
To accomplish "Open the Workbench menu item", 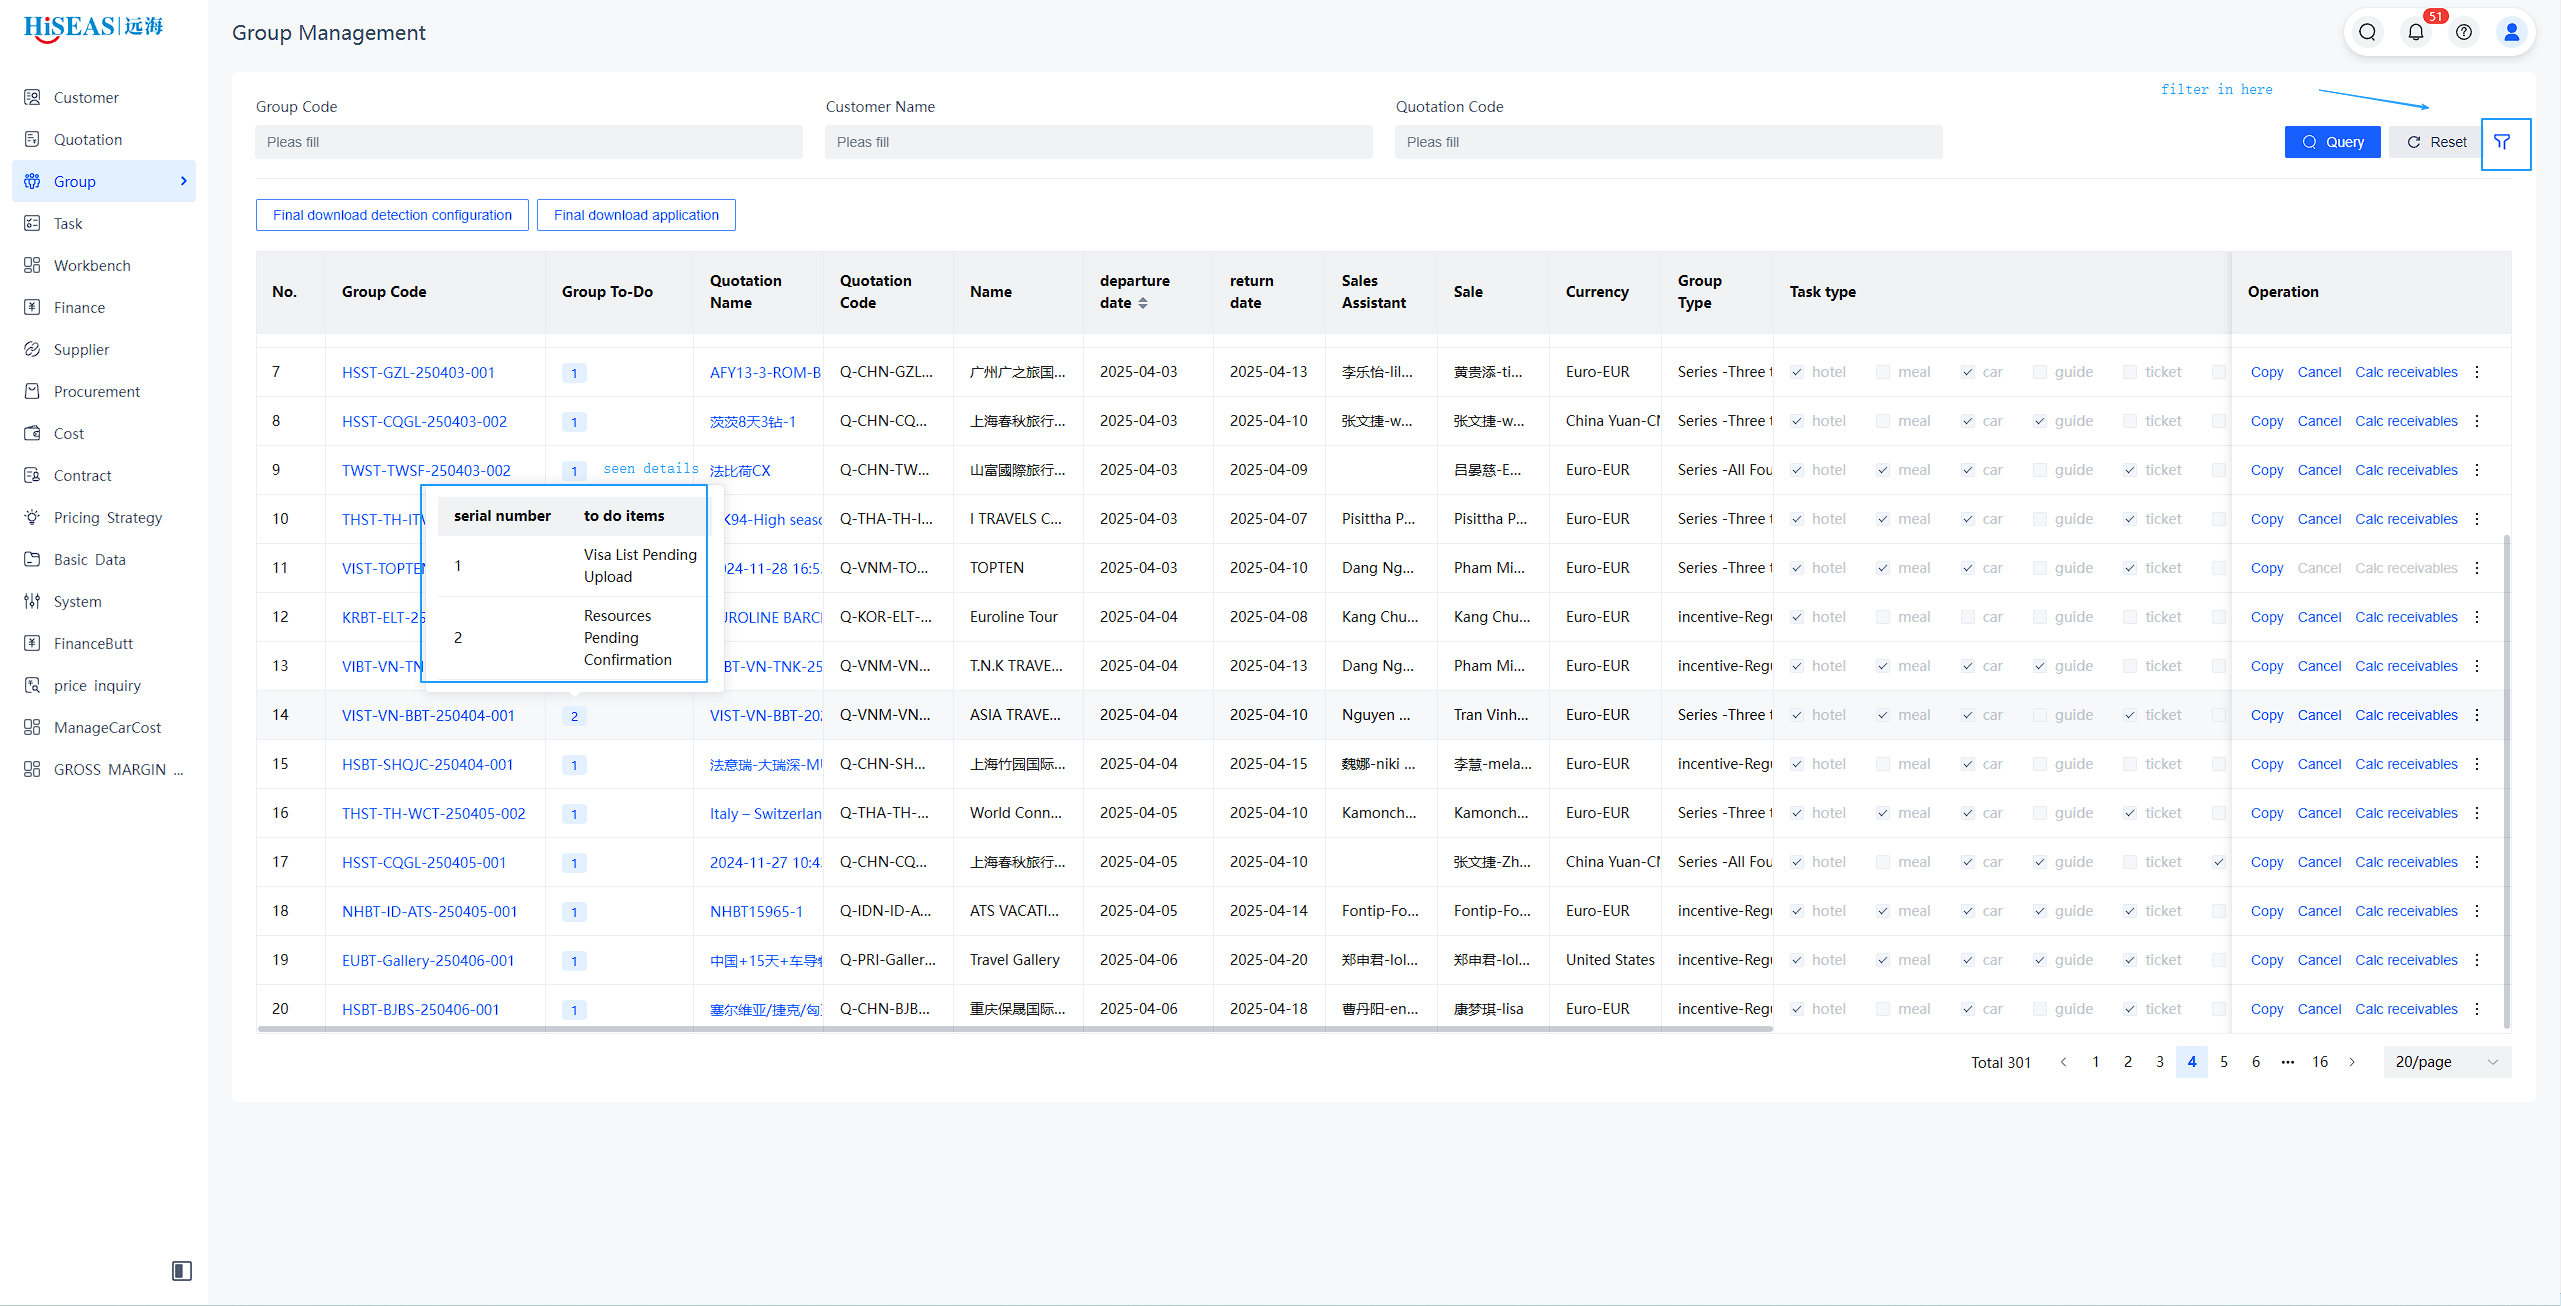I will 104,265.
